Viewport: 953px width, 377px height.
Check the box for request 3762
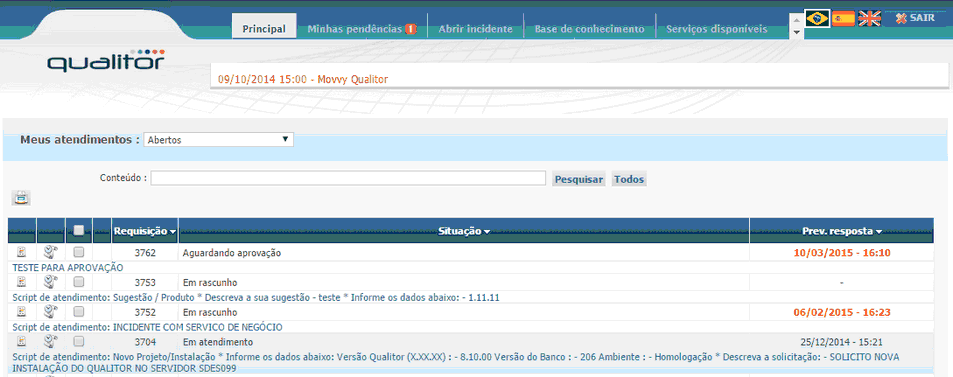coord(78,252)
